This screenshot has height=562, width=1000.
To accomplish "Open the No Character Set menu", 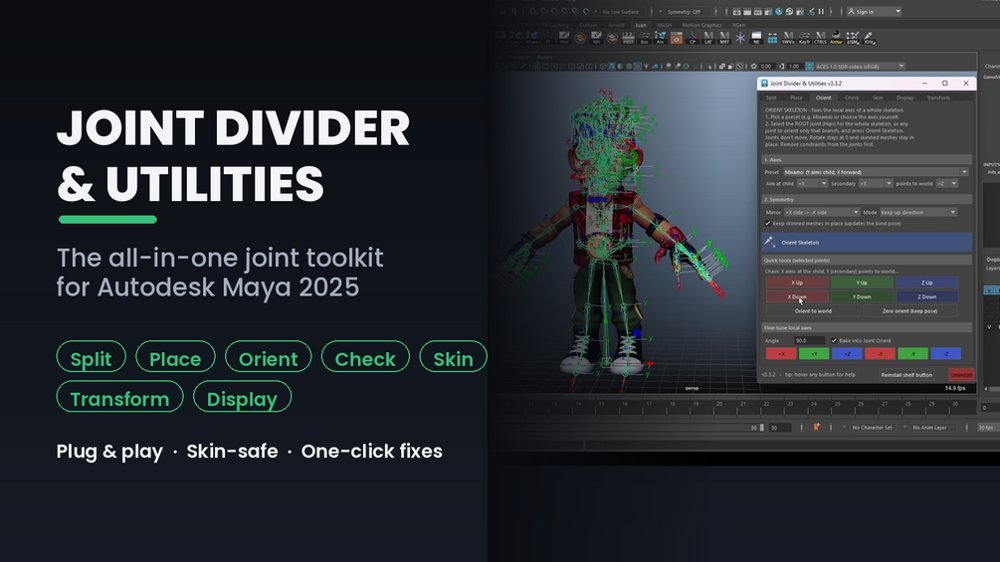I will [x=872, y=427].
